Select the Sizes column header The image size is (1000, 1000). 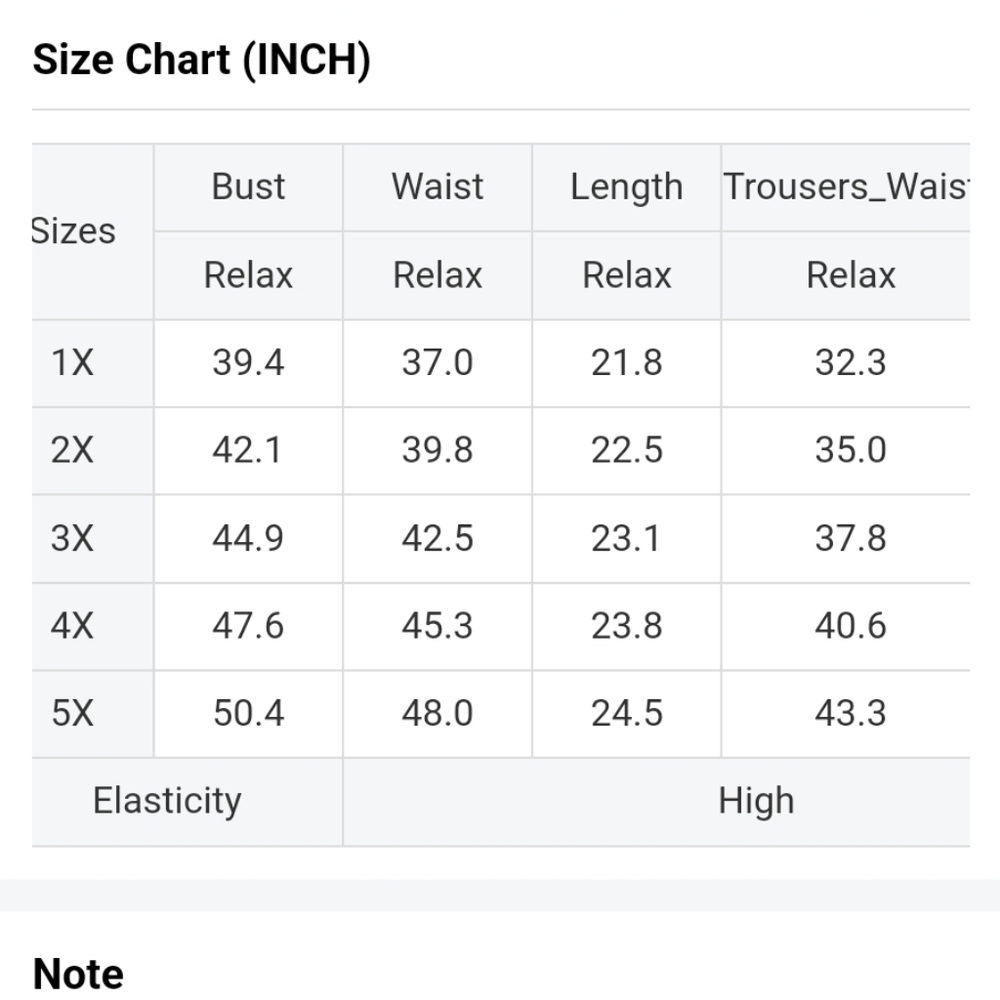74,231
